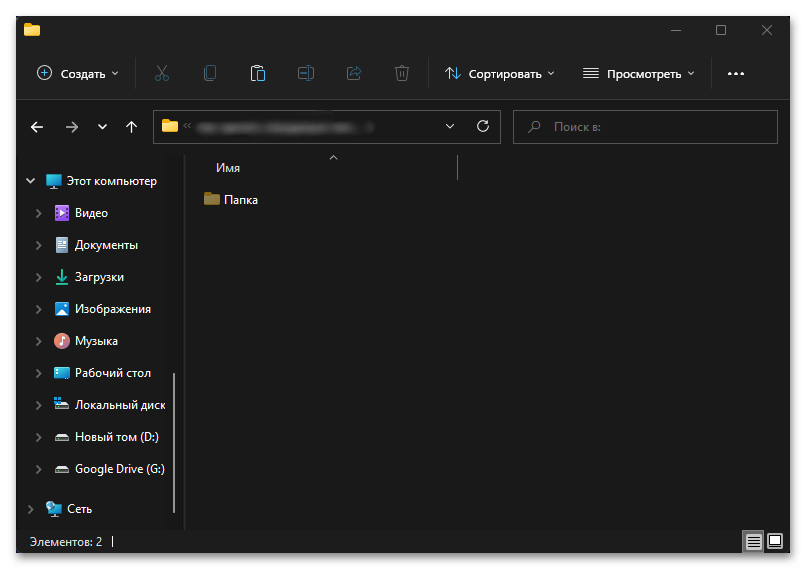Click the Copy icon in toolbar

(210, 73)
